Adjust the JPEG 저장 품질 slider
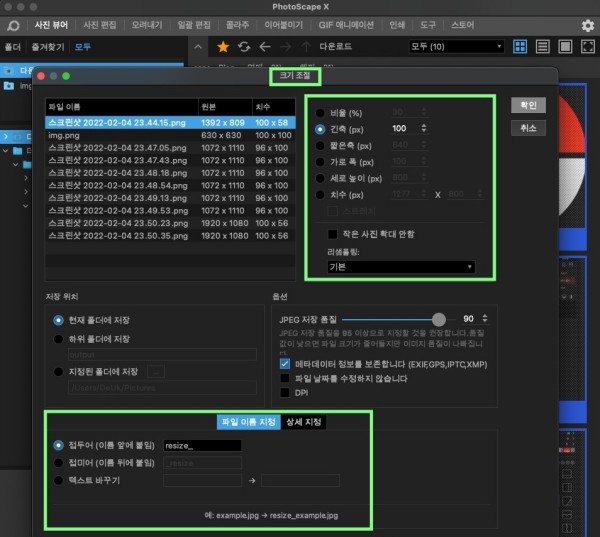600x537 pixels. (438, 318)
